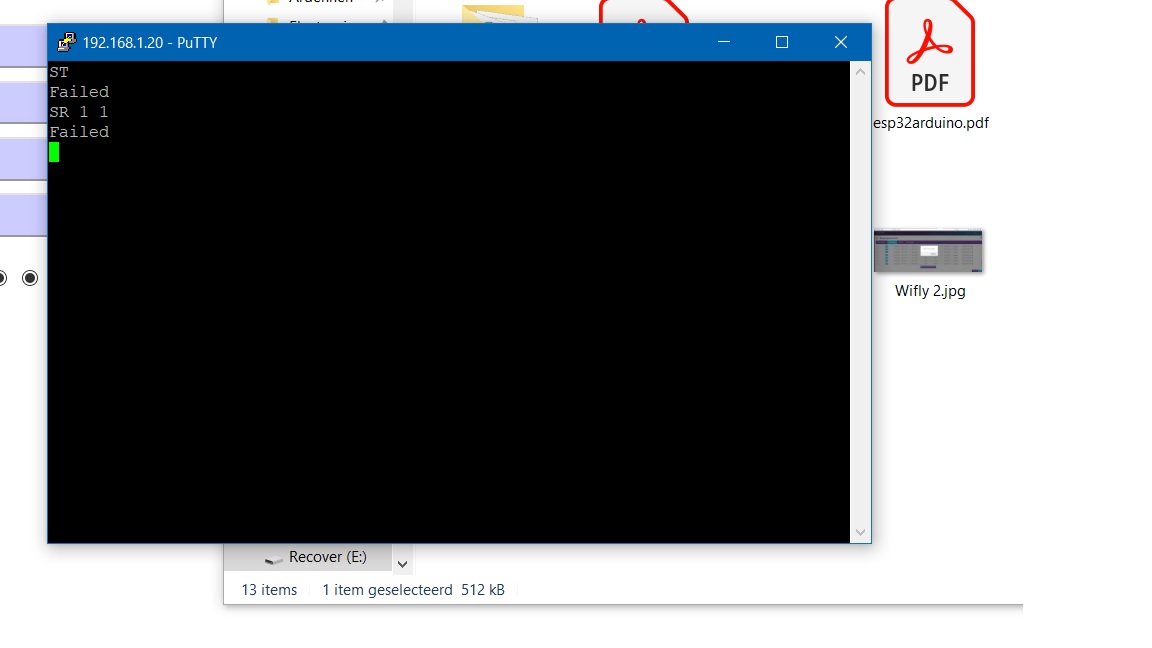Select the fully visible radio button left of PuTTY

click(x=30, y=278)
